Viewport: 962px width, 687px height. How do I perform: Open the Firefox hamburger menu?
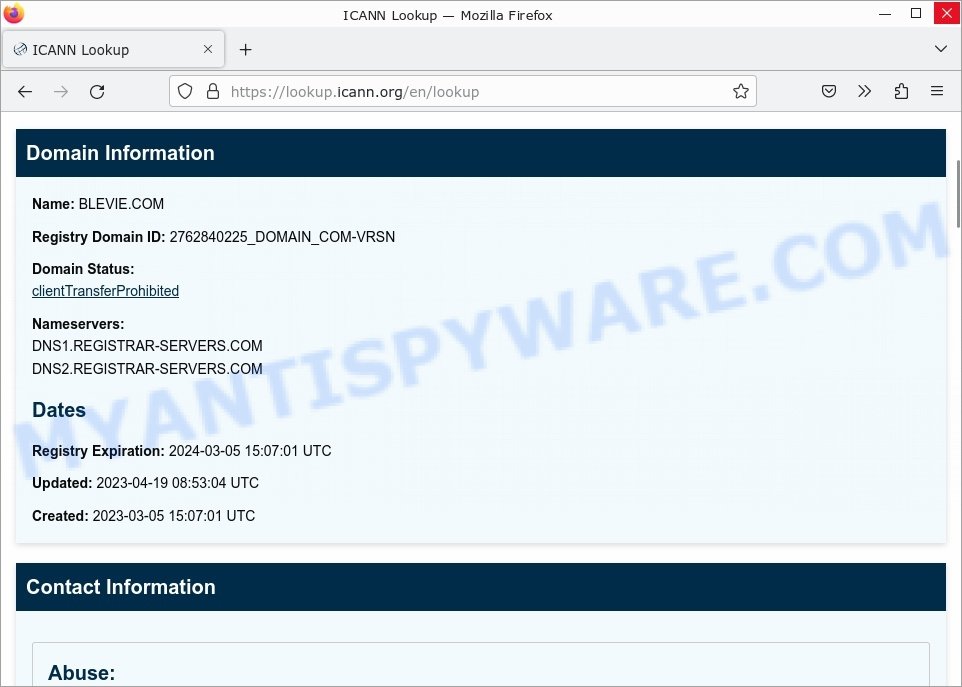click(937, 91)
